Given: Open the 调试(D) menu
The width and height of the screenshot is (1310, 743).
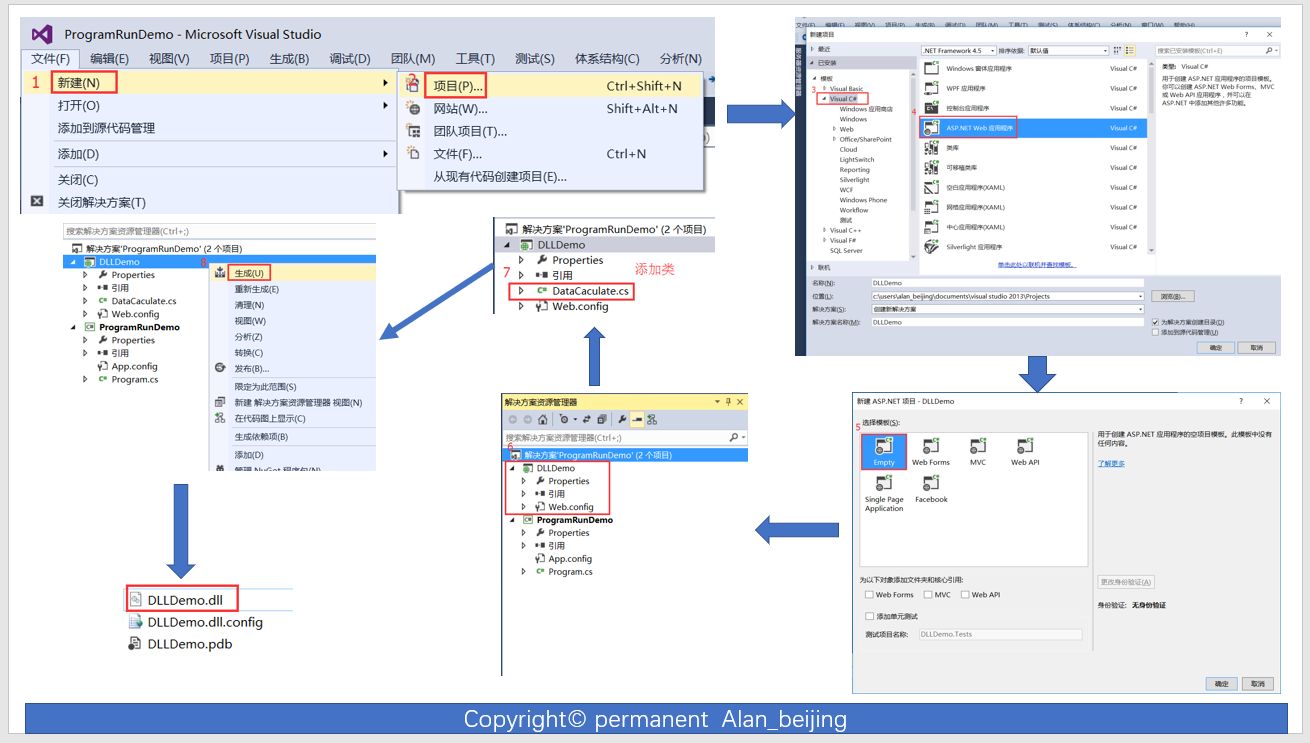Looking at the screenshot, I should tap(350, 59).
